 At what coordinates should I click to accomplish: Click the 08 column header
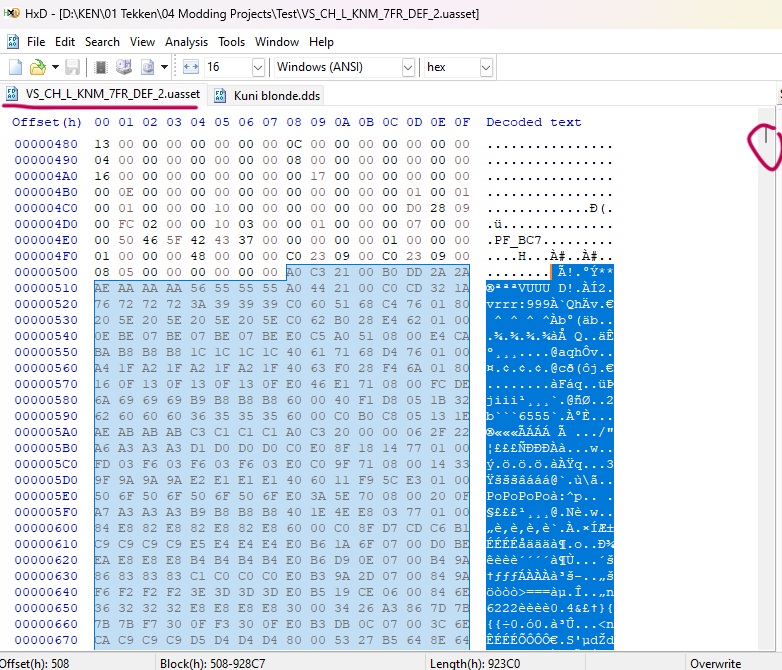pyautogui.click(x=294, y=122)
